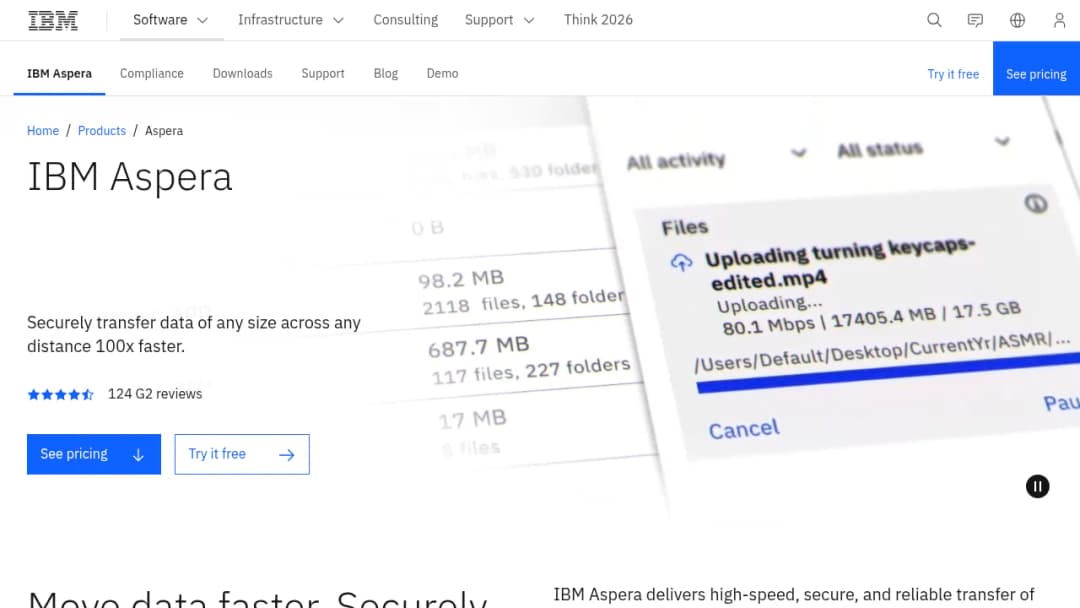Expand the Software menu
The image size is (1080, 608).
[171, 20]
